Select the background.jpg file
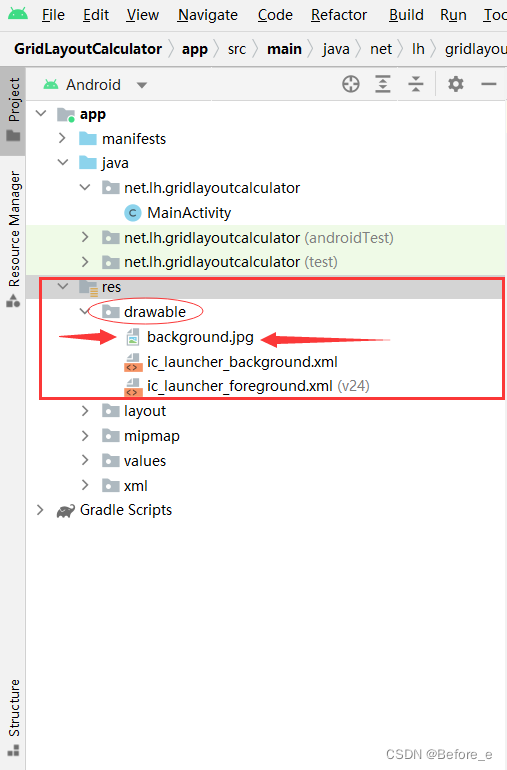This screenshot has height=770, width=507. [200, 337]
